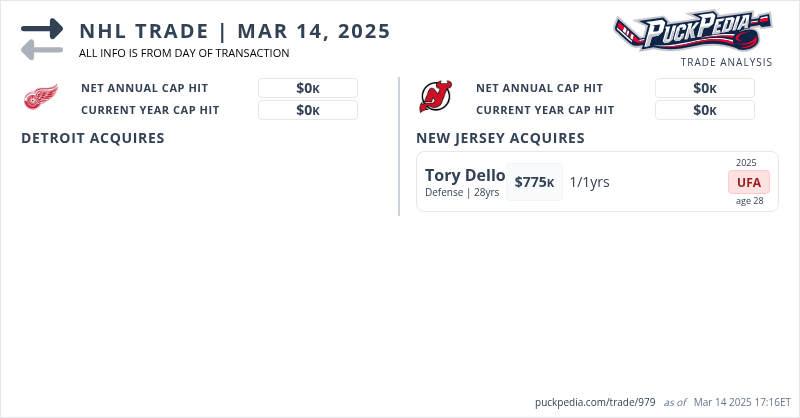Click the Trade Analysis label
800x418 pixels.
(726, 62)
